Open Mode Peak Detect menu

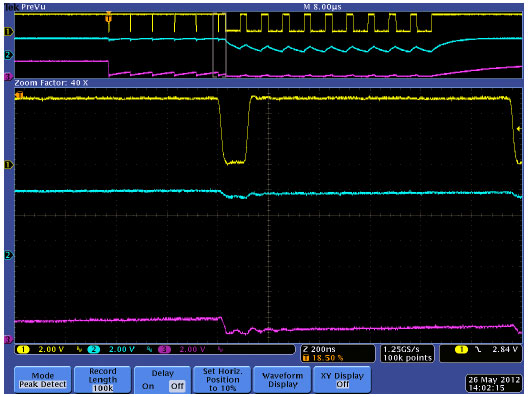[42, 380]
